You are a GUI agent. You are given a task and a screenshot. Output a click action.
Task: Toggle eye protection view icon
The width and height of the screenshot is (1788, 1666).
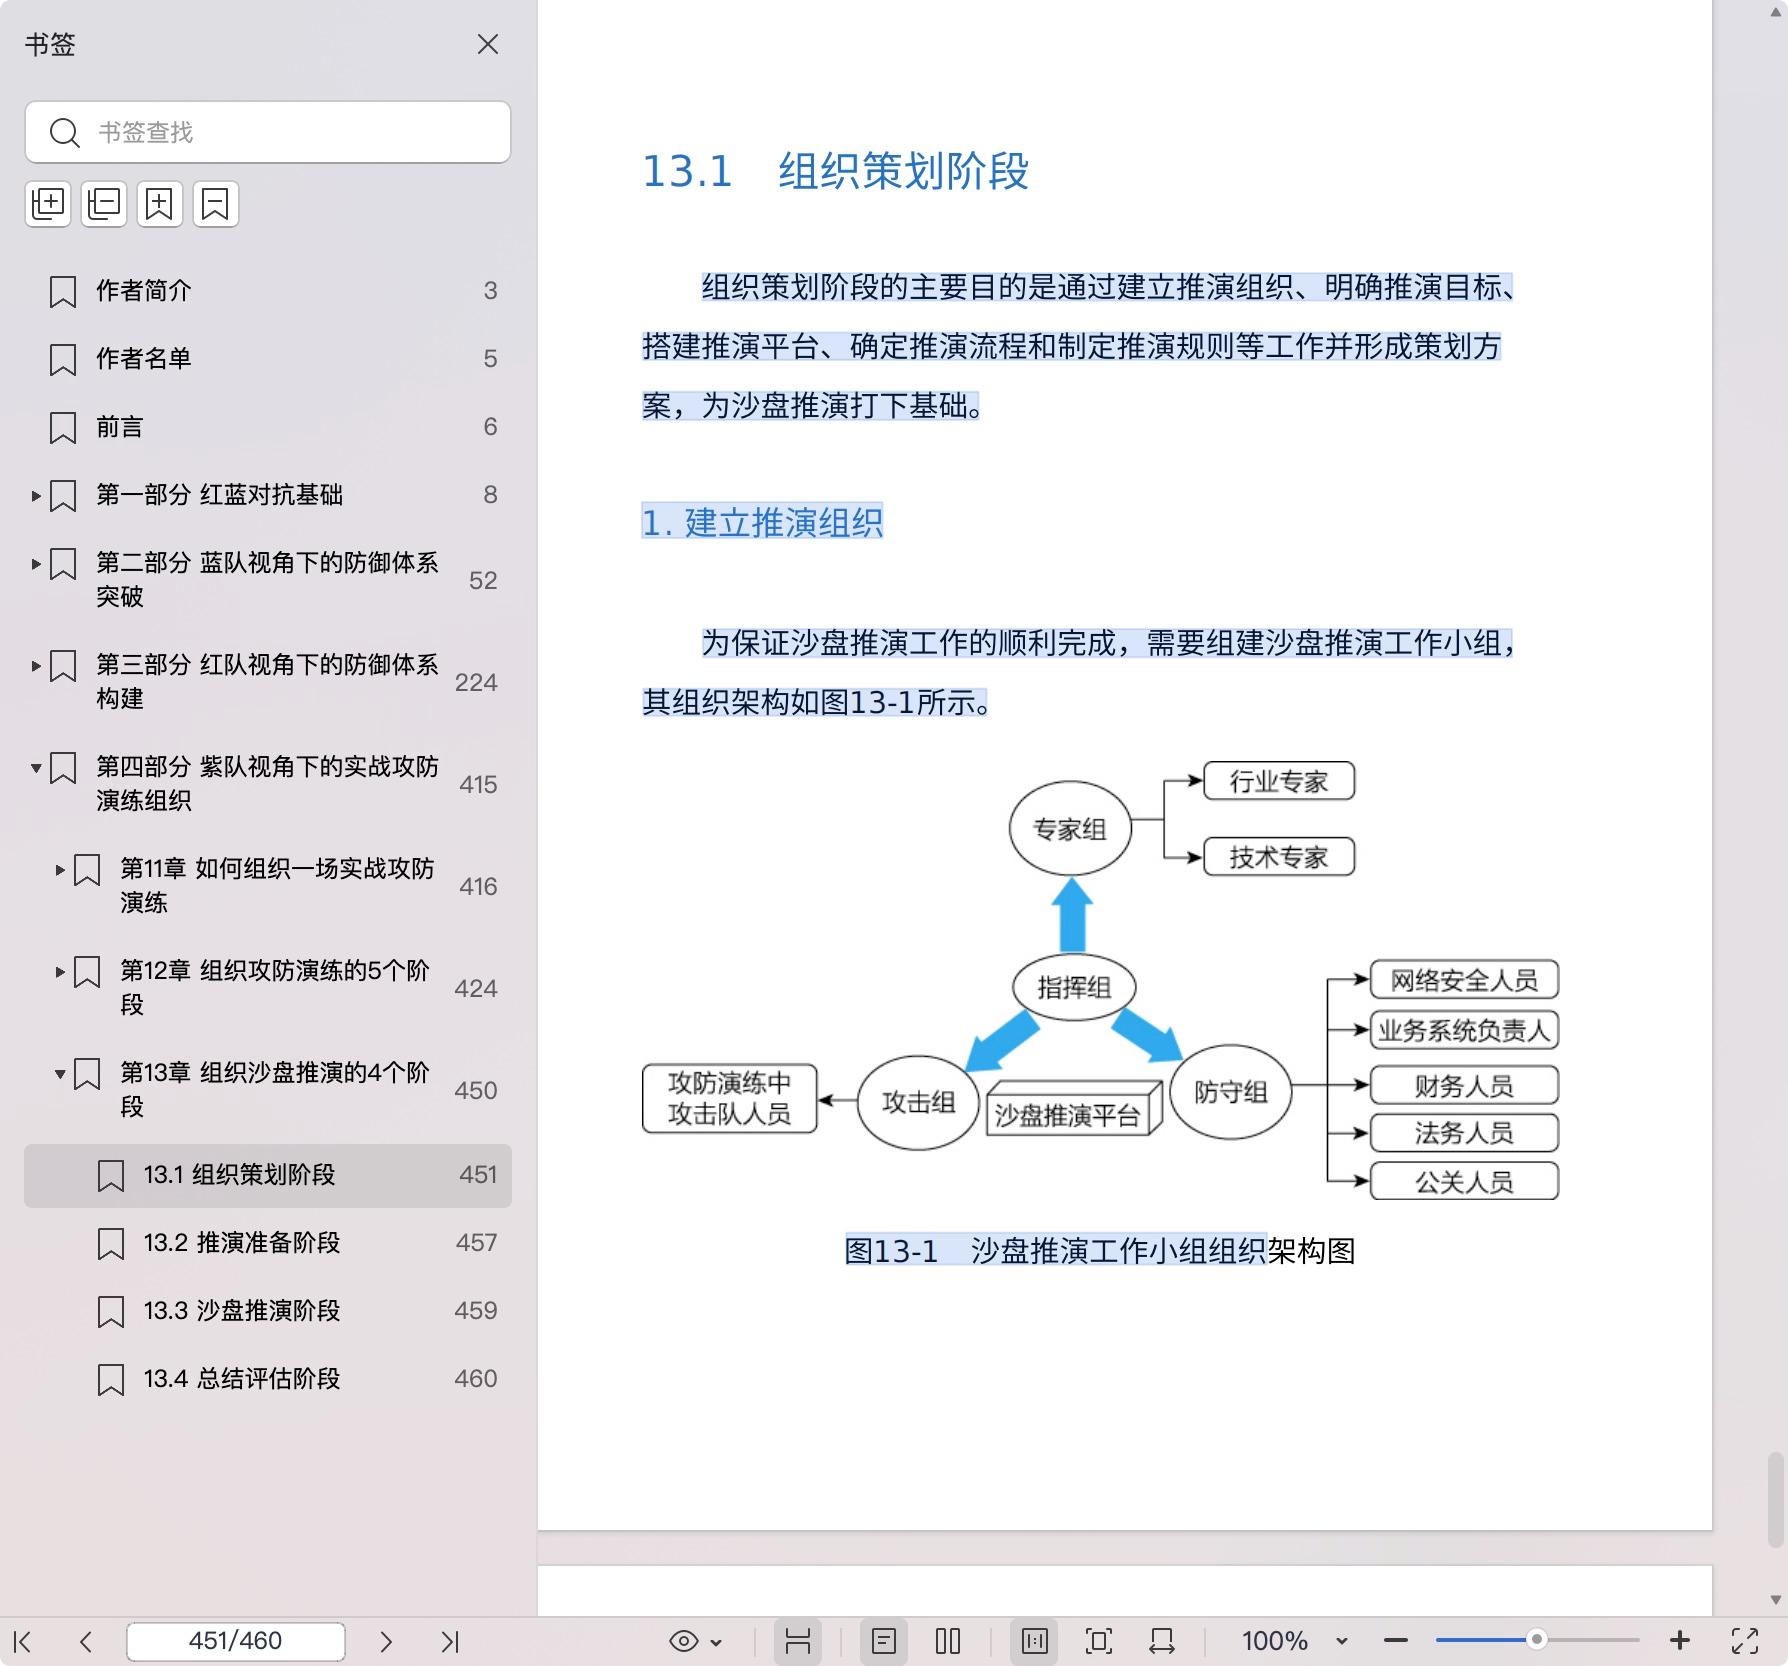click(684, 1641)
